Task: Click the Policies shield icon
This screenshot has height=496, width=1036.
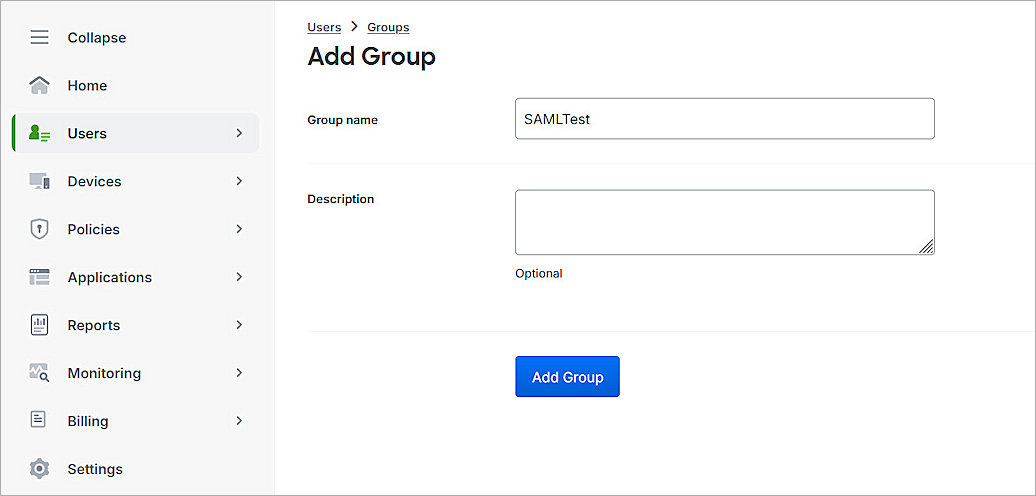Action: [x=39, y=229]
